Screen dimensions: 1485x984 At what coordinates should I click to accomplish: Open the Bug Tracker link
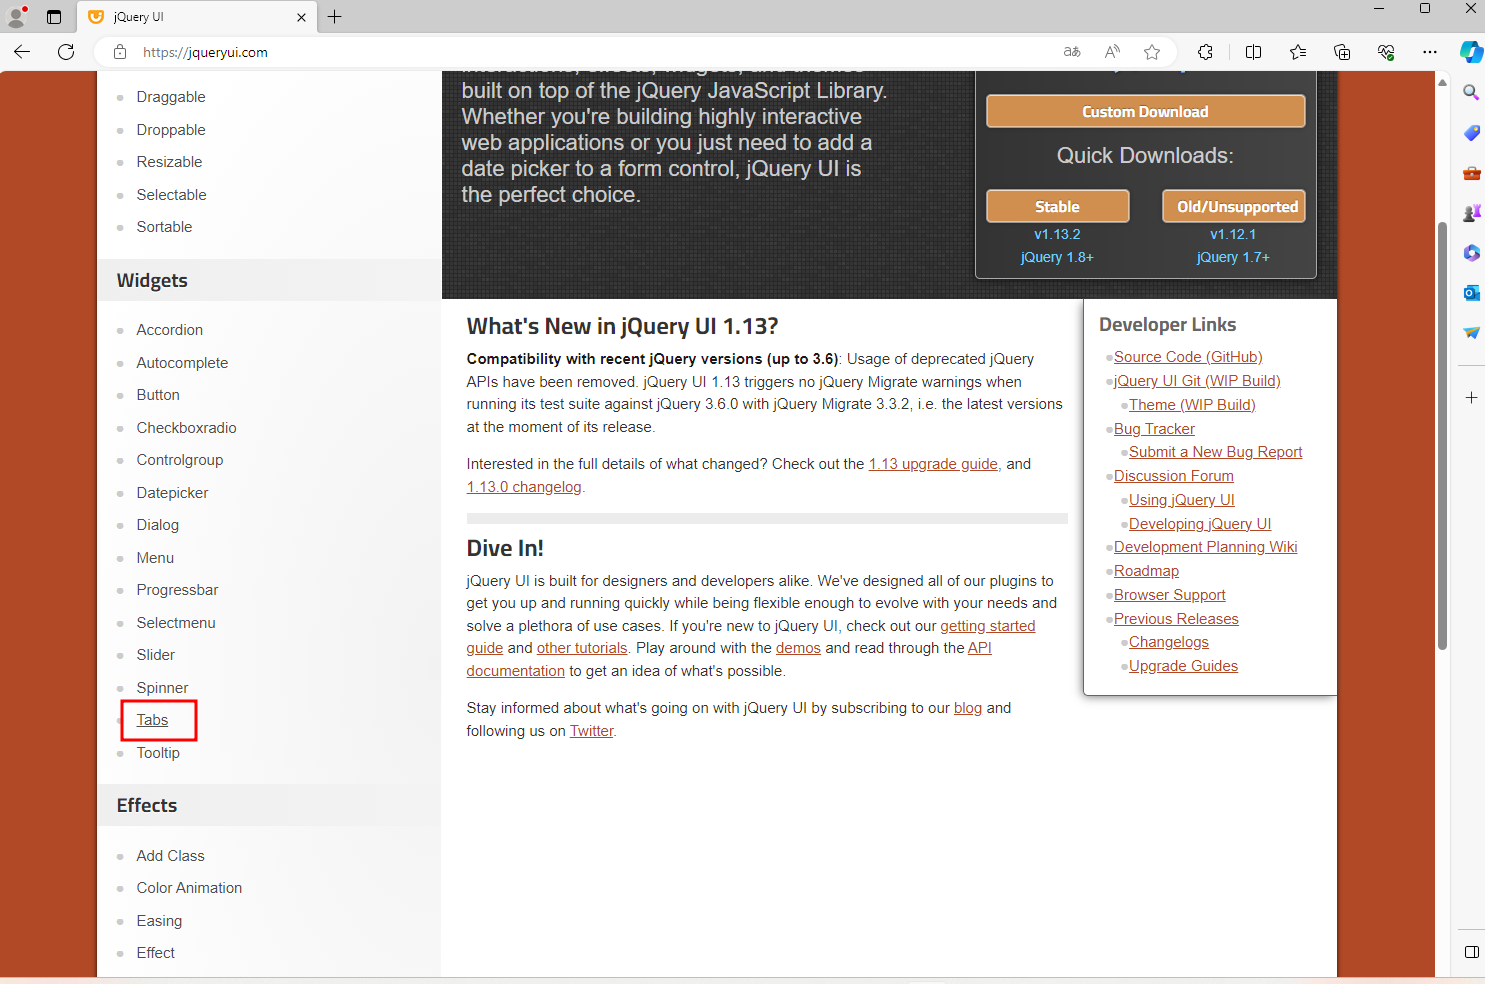pos(1154,429)
